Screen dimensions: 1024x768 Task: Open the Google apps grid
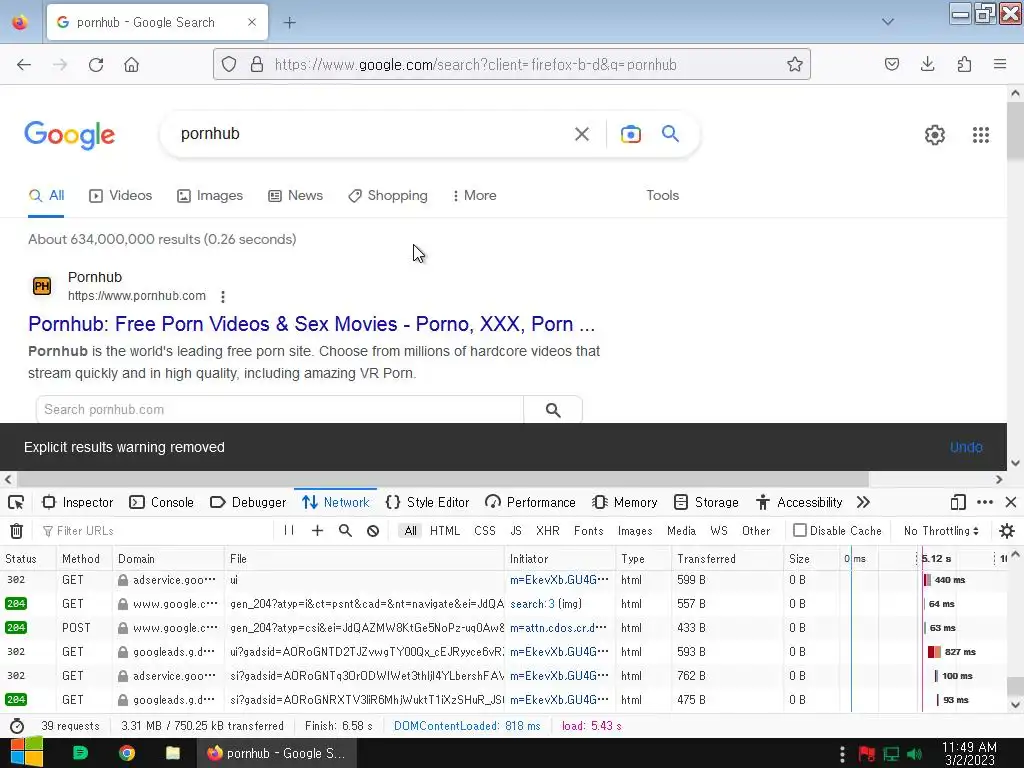pos(980,135)
